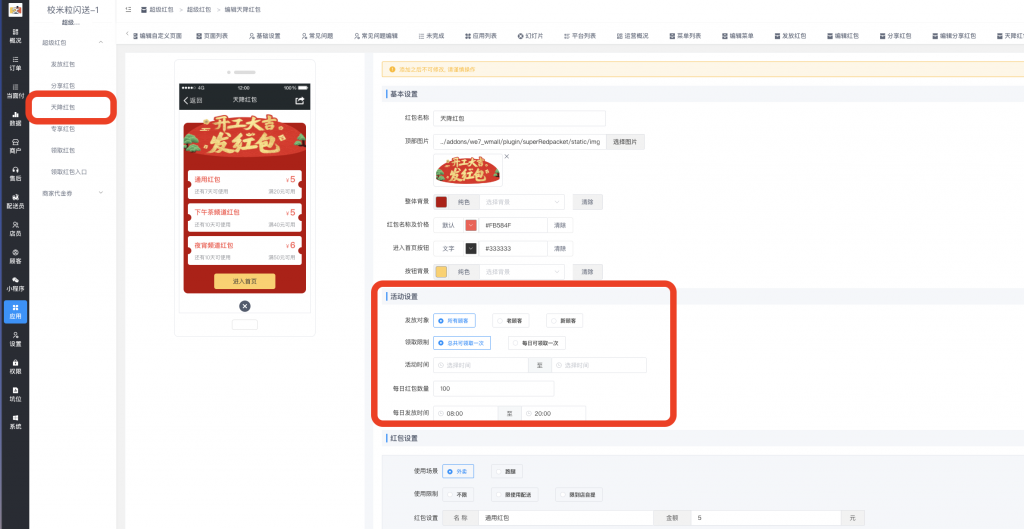This screenshot has height=529, width=1024.
Task: Remove the top image with the small X
Action: click(x=506, y=157)
